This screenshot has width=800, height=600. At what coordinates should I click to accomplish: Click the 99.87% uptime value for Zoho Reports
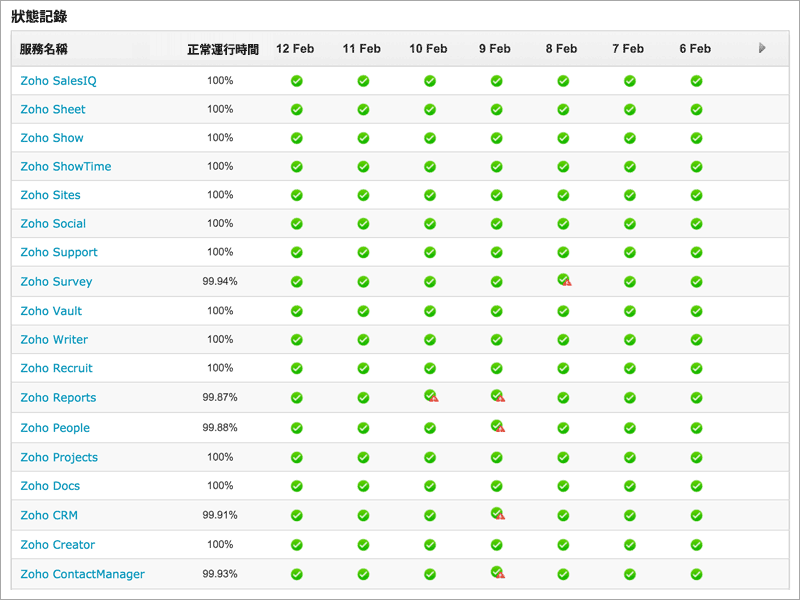(x=220, y=397)
